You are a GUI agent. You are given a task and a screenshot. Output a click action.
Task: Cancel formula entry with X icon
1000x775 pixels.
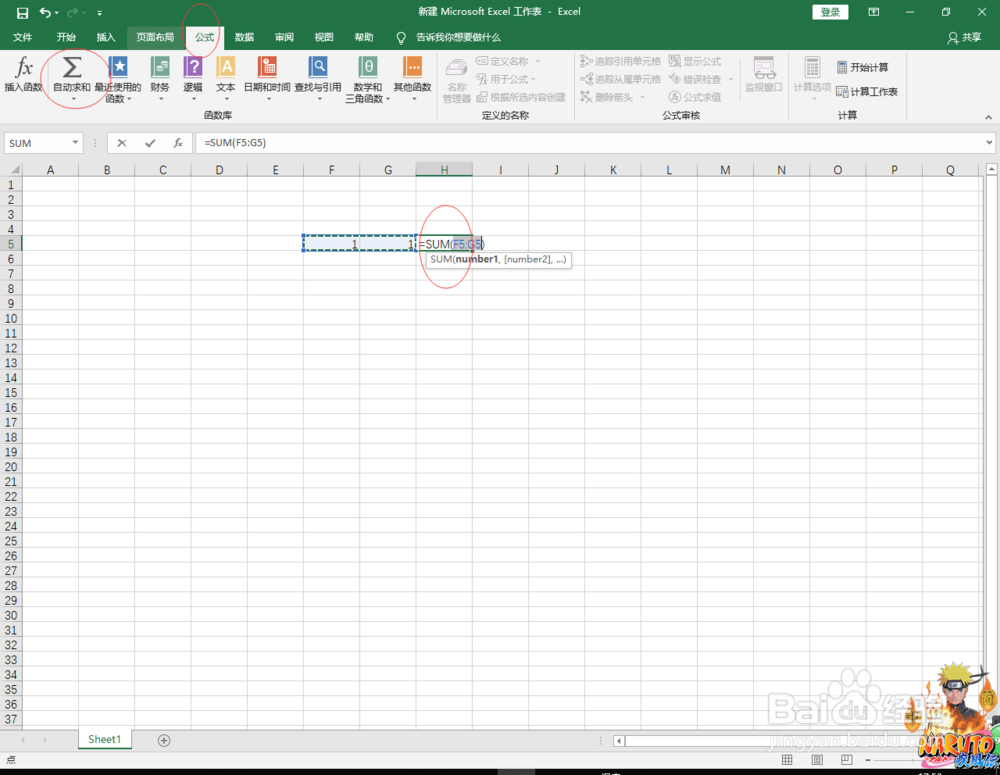(x=122, y=143)
